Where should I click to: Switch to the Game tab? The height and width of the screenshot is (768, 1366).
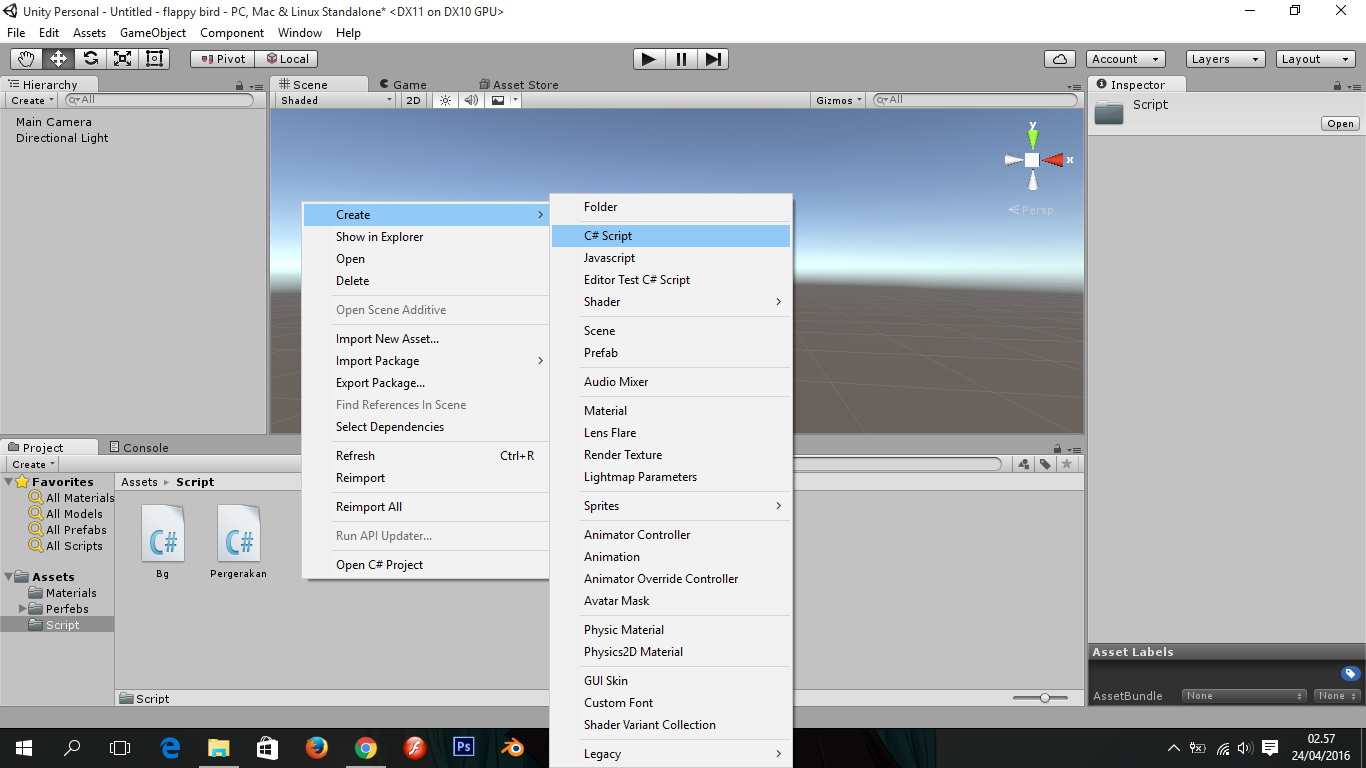coord(403,85)
